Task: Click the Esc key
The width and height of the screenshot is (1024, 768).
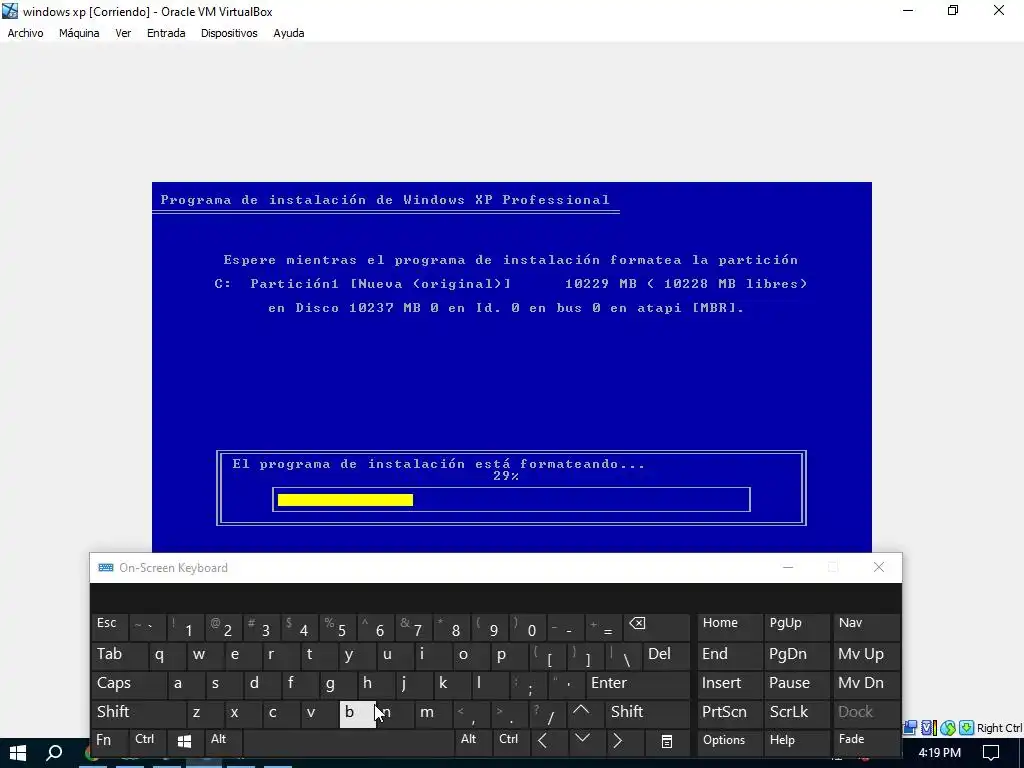Action: point(110,626)
